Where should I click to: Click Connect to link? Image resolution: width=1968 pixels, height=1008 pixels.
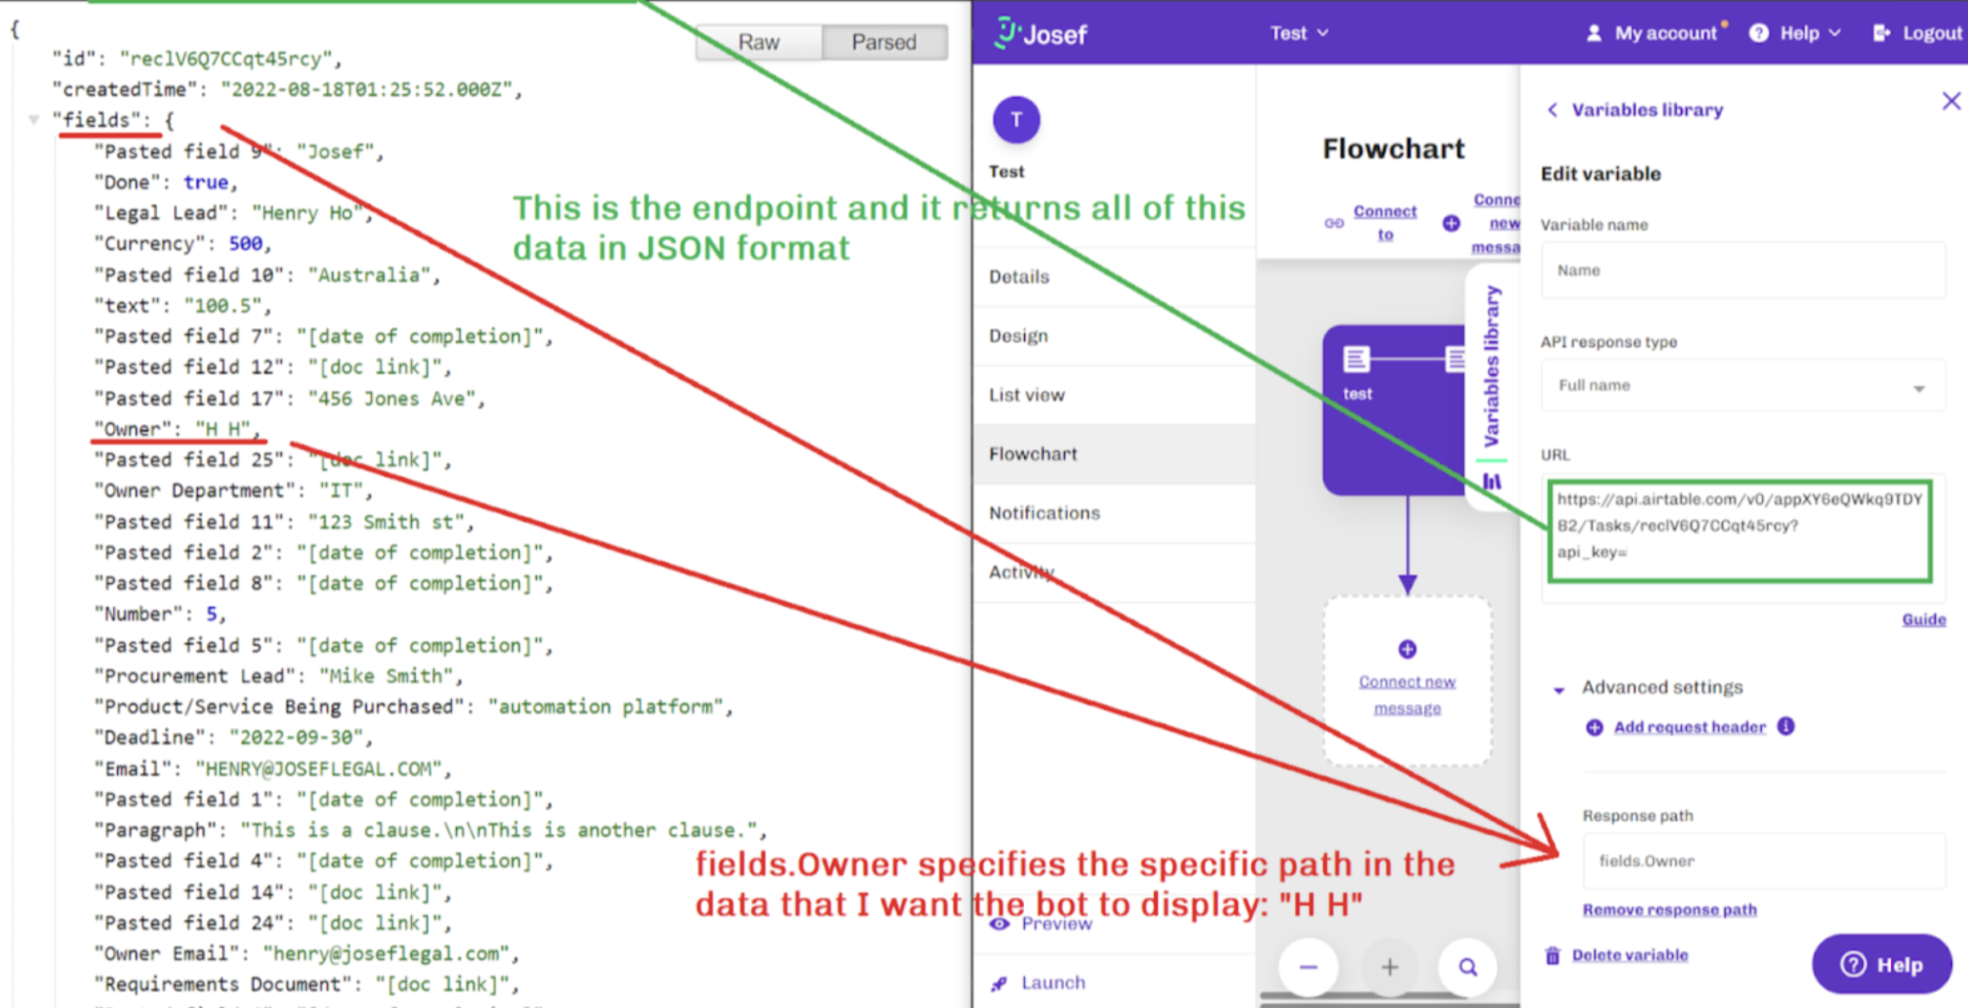tap(1385, 223)
